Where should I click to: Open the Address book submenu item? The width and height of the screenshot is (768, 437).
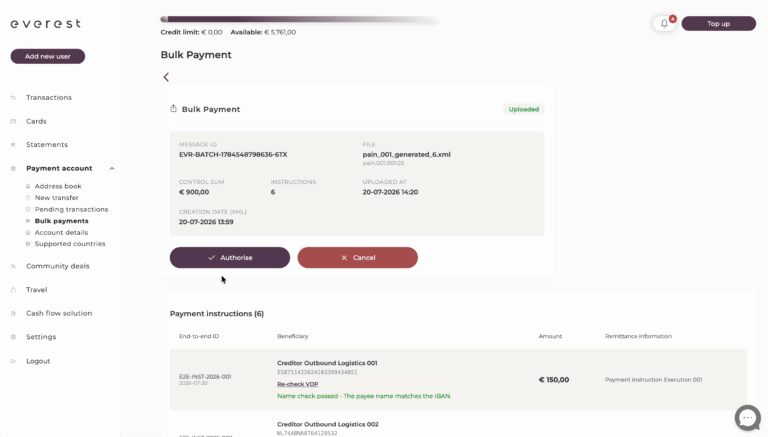click(58, 186)
